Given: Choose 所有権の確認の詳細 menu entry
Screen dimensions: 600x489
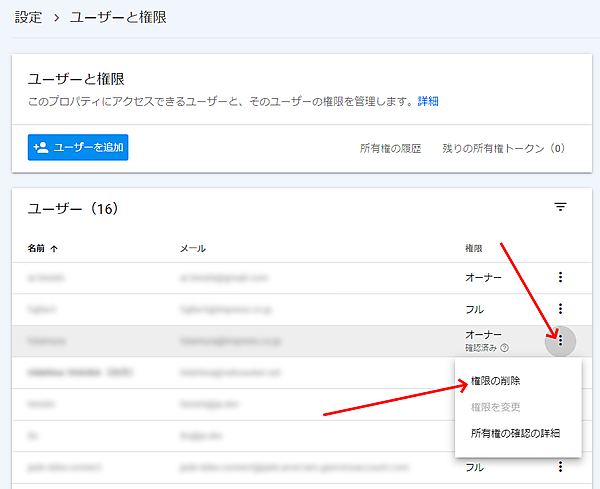Looking at the screenshot, I should 514,433.
